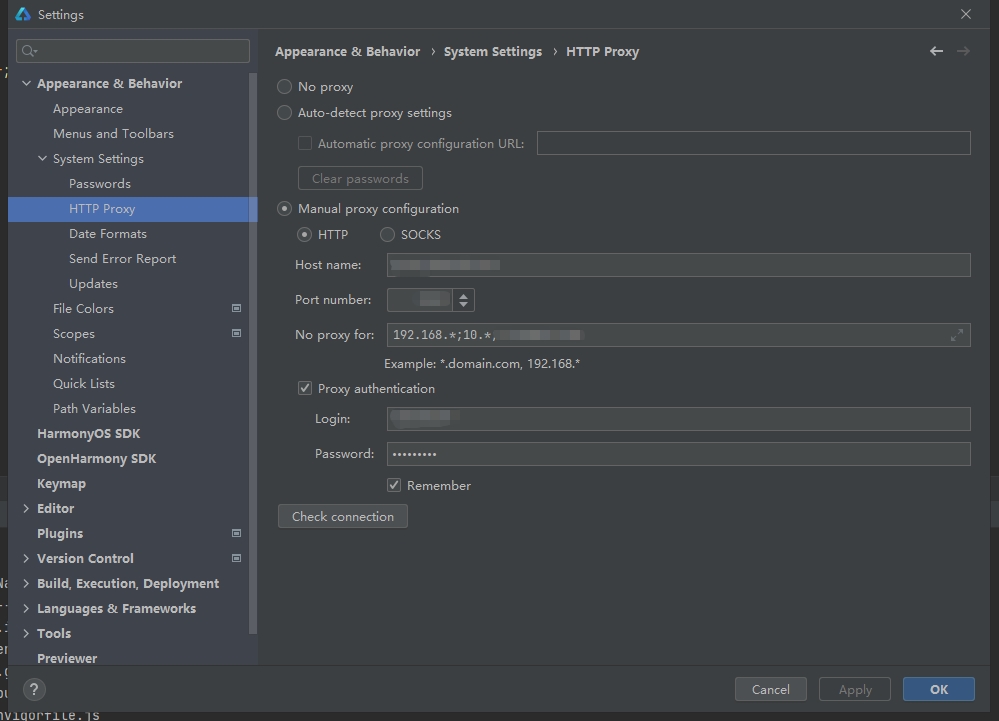Open Date Formats settings
Screen dimensions: 999x721
tap(108, 234)
